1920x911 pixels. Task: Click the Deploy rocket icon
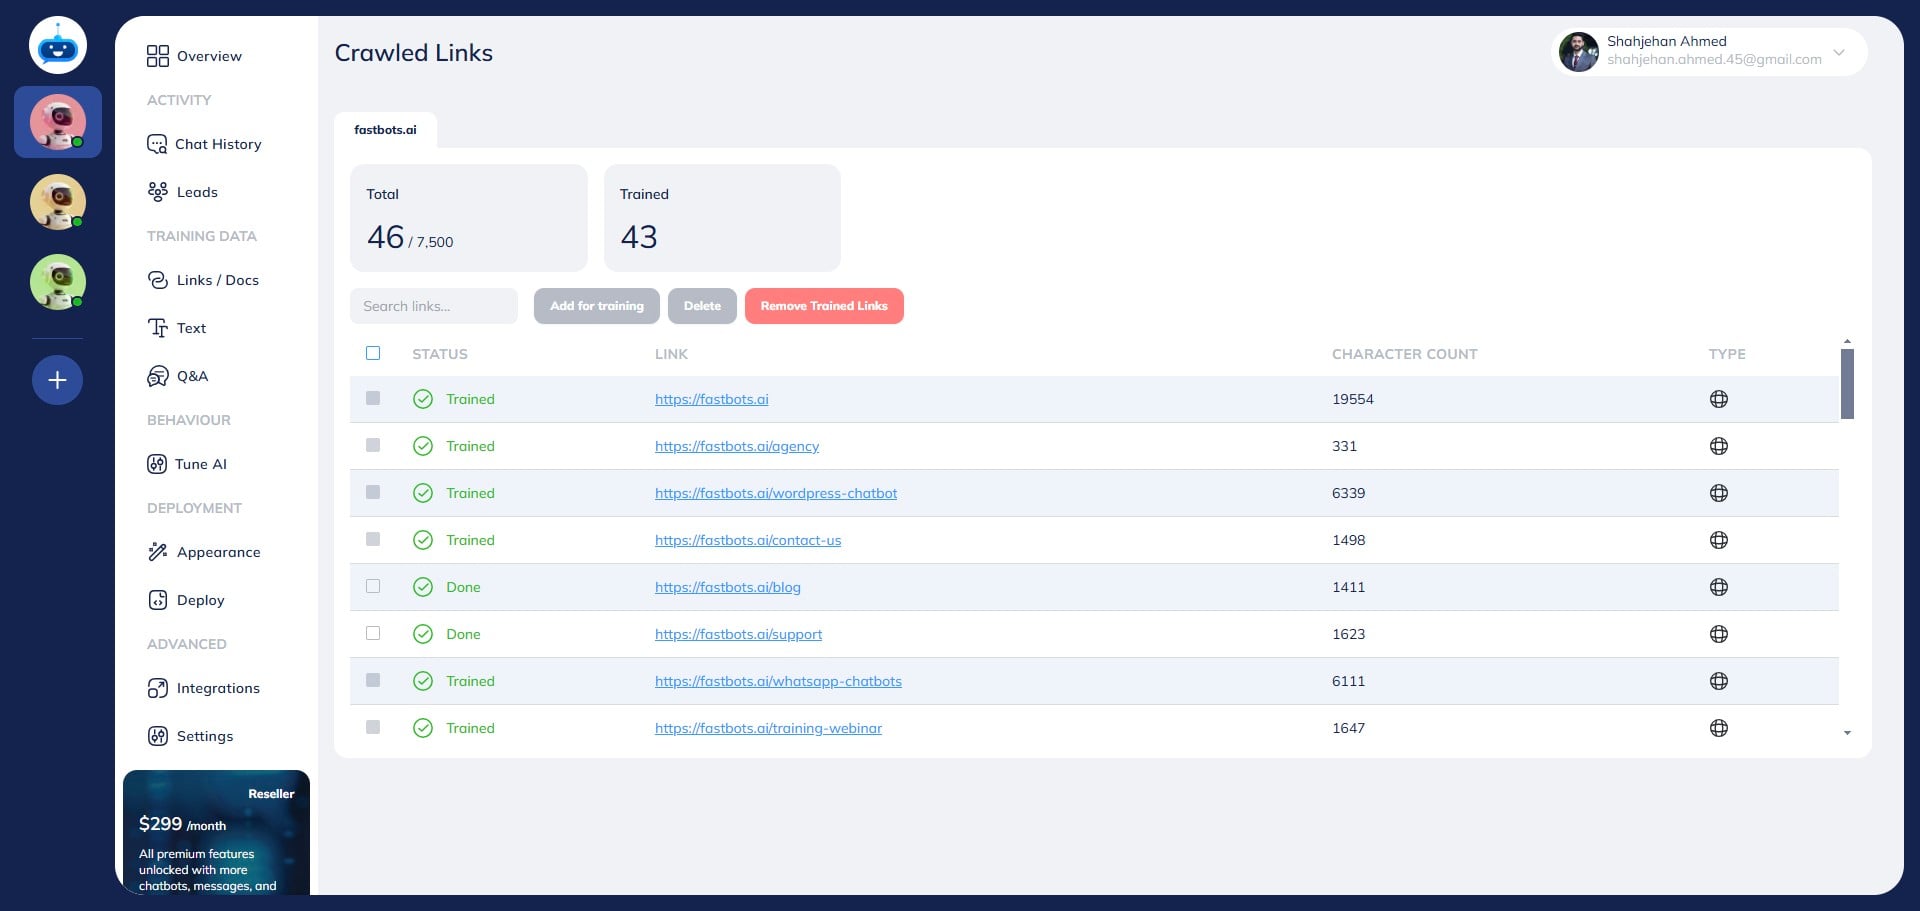coord(158,600)
